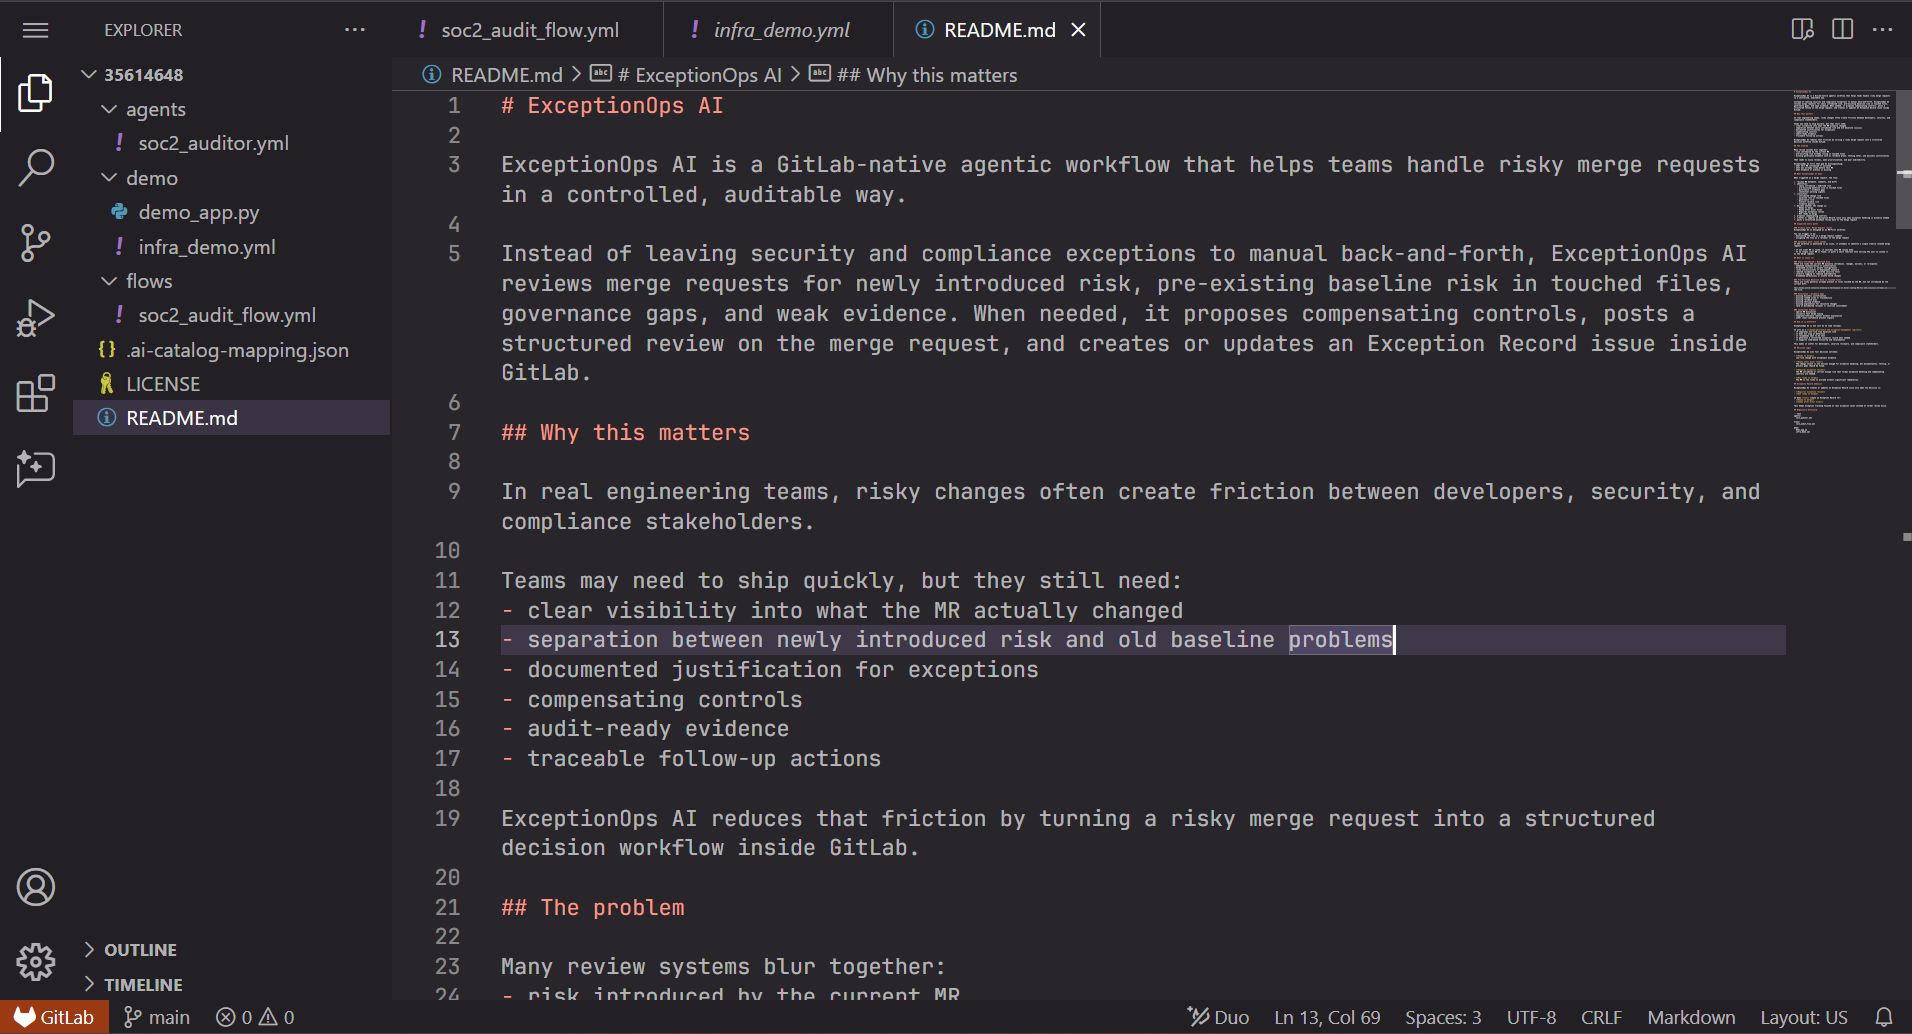The height and width of the screenshot is (1034, 1912).
Task: Open demo_app.py file
Action: 232,212
